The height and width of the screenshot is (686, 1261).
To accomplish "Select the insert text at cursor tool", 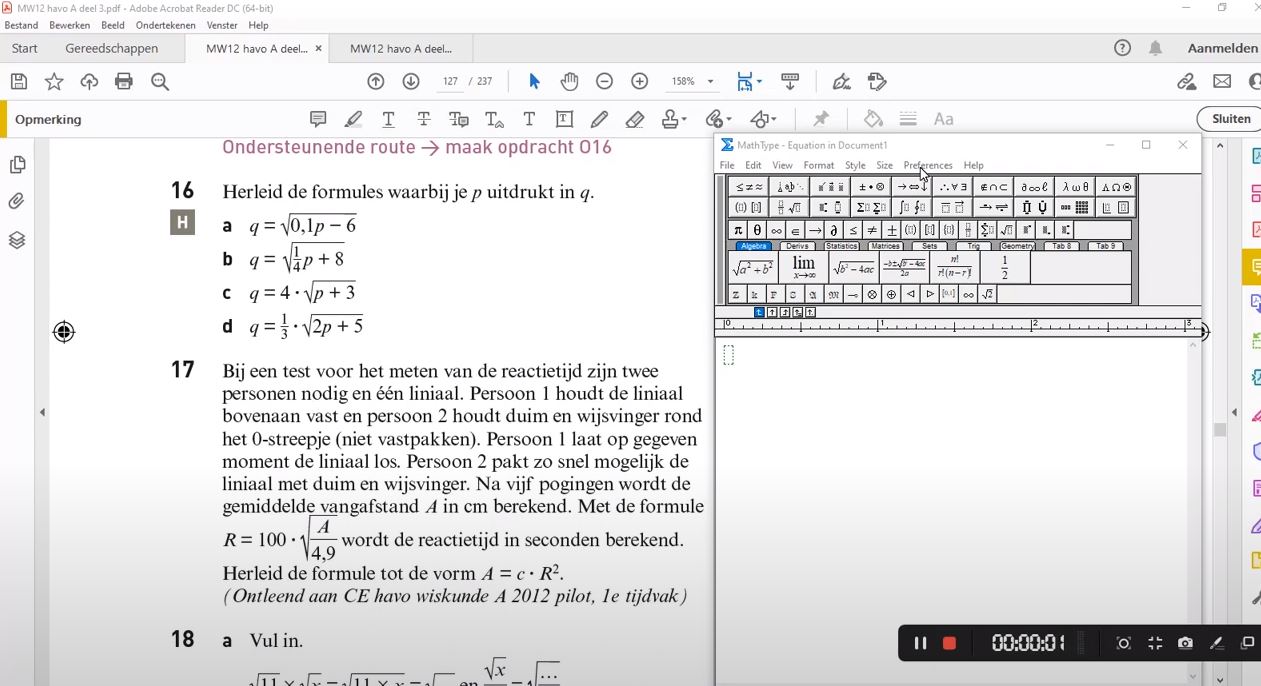I will pyautogui.click(x=494, y=119).
